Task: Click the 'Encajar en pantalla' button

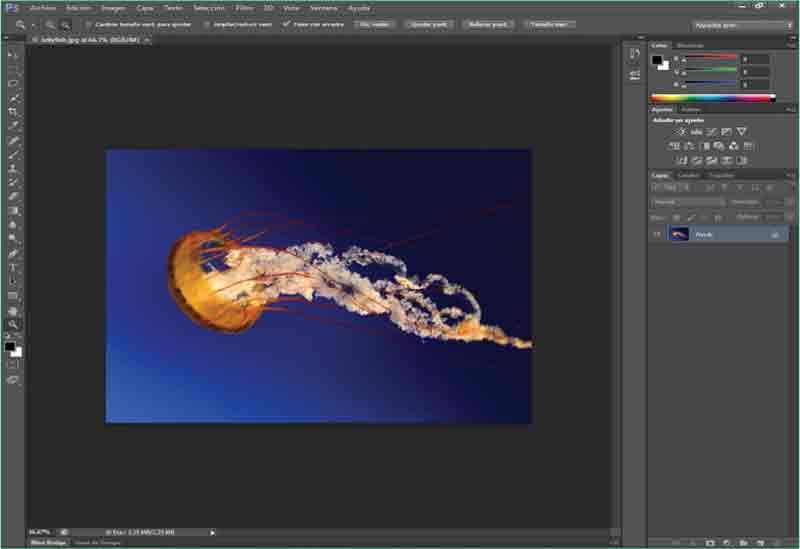Action: click(x=428, y=24)
